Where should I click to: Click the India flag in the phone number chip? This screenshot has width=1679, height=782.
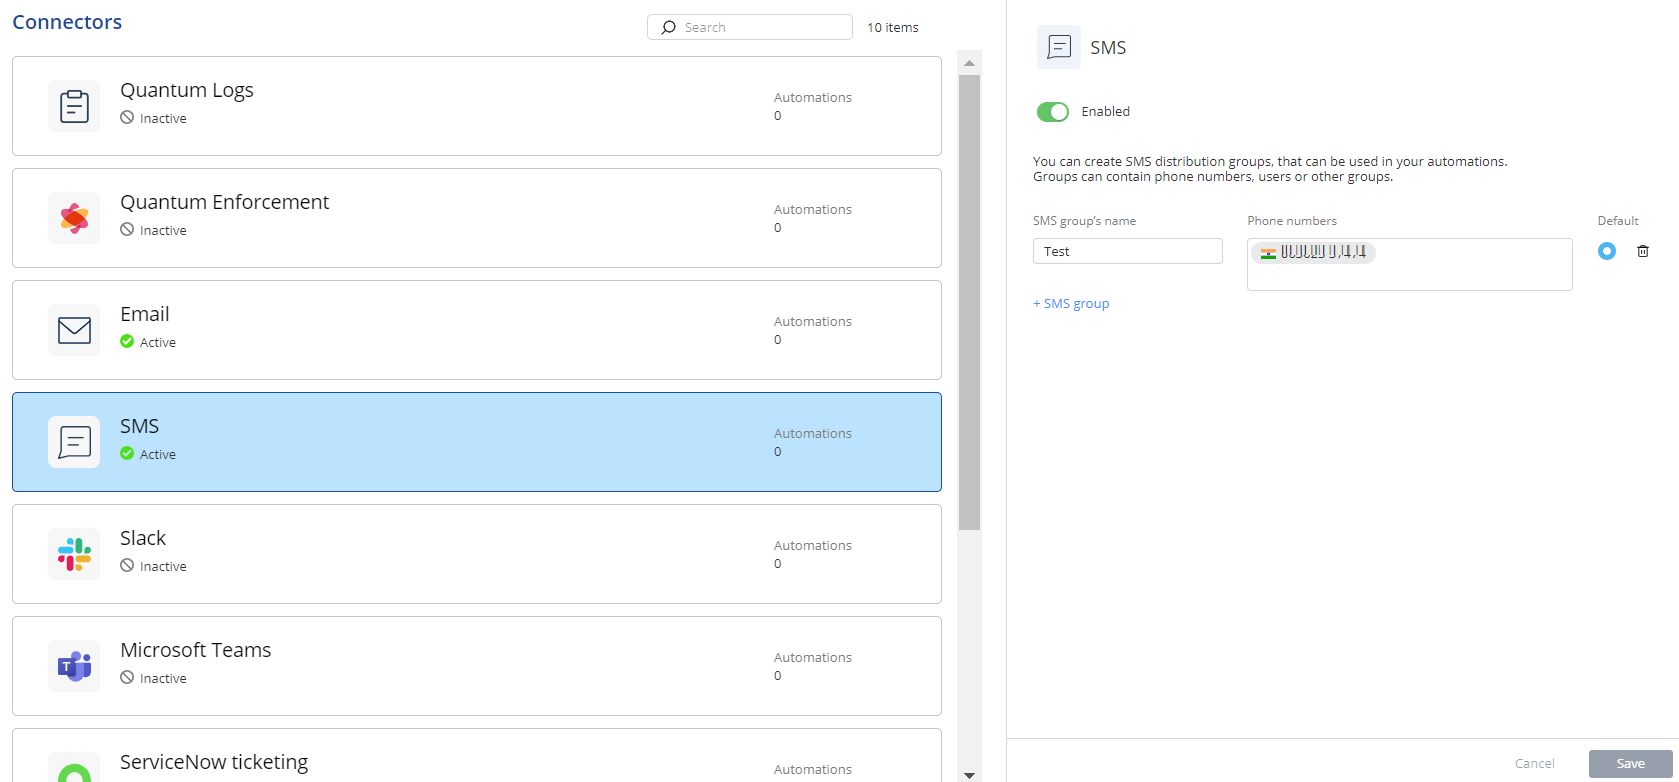pos(1268,253)
